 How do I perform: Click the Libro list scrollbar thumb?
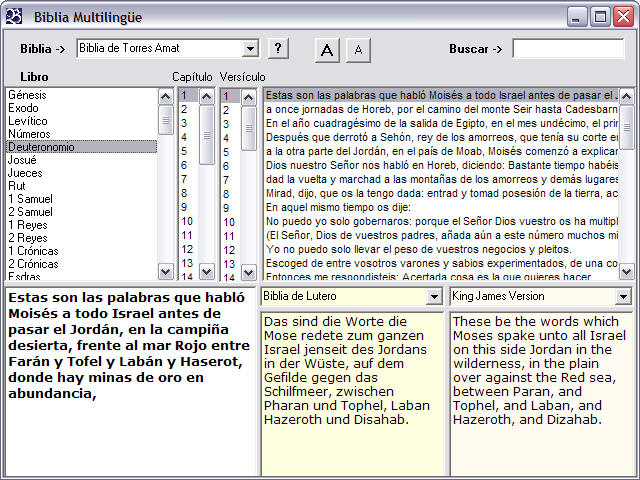click(166, 120)
